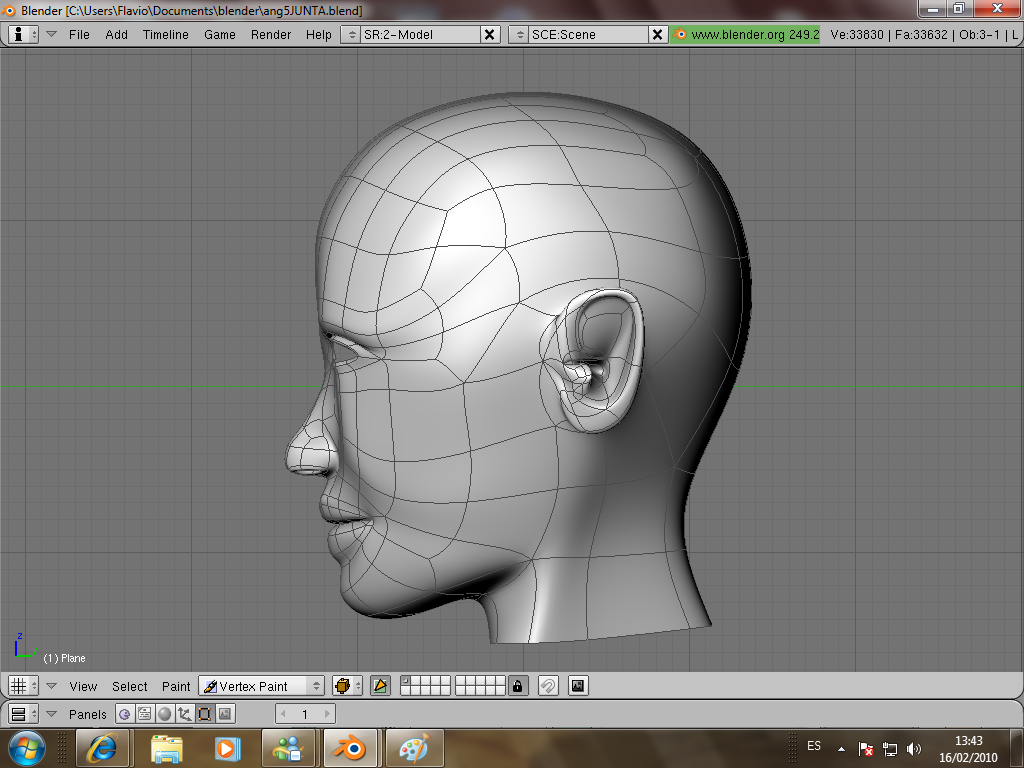The height and width of the screenshot is (768, 1024).
Task: Open the Select menu in 3D header
Action: tap(129, 686)
